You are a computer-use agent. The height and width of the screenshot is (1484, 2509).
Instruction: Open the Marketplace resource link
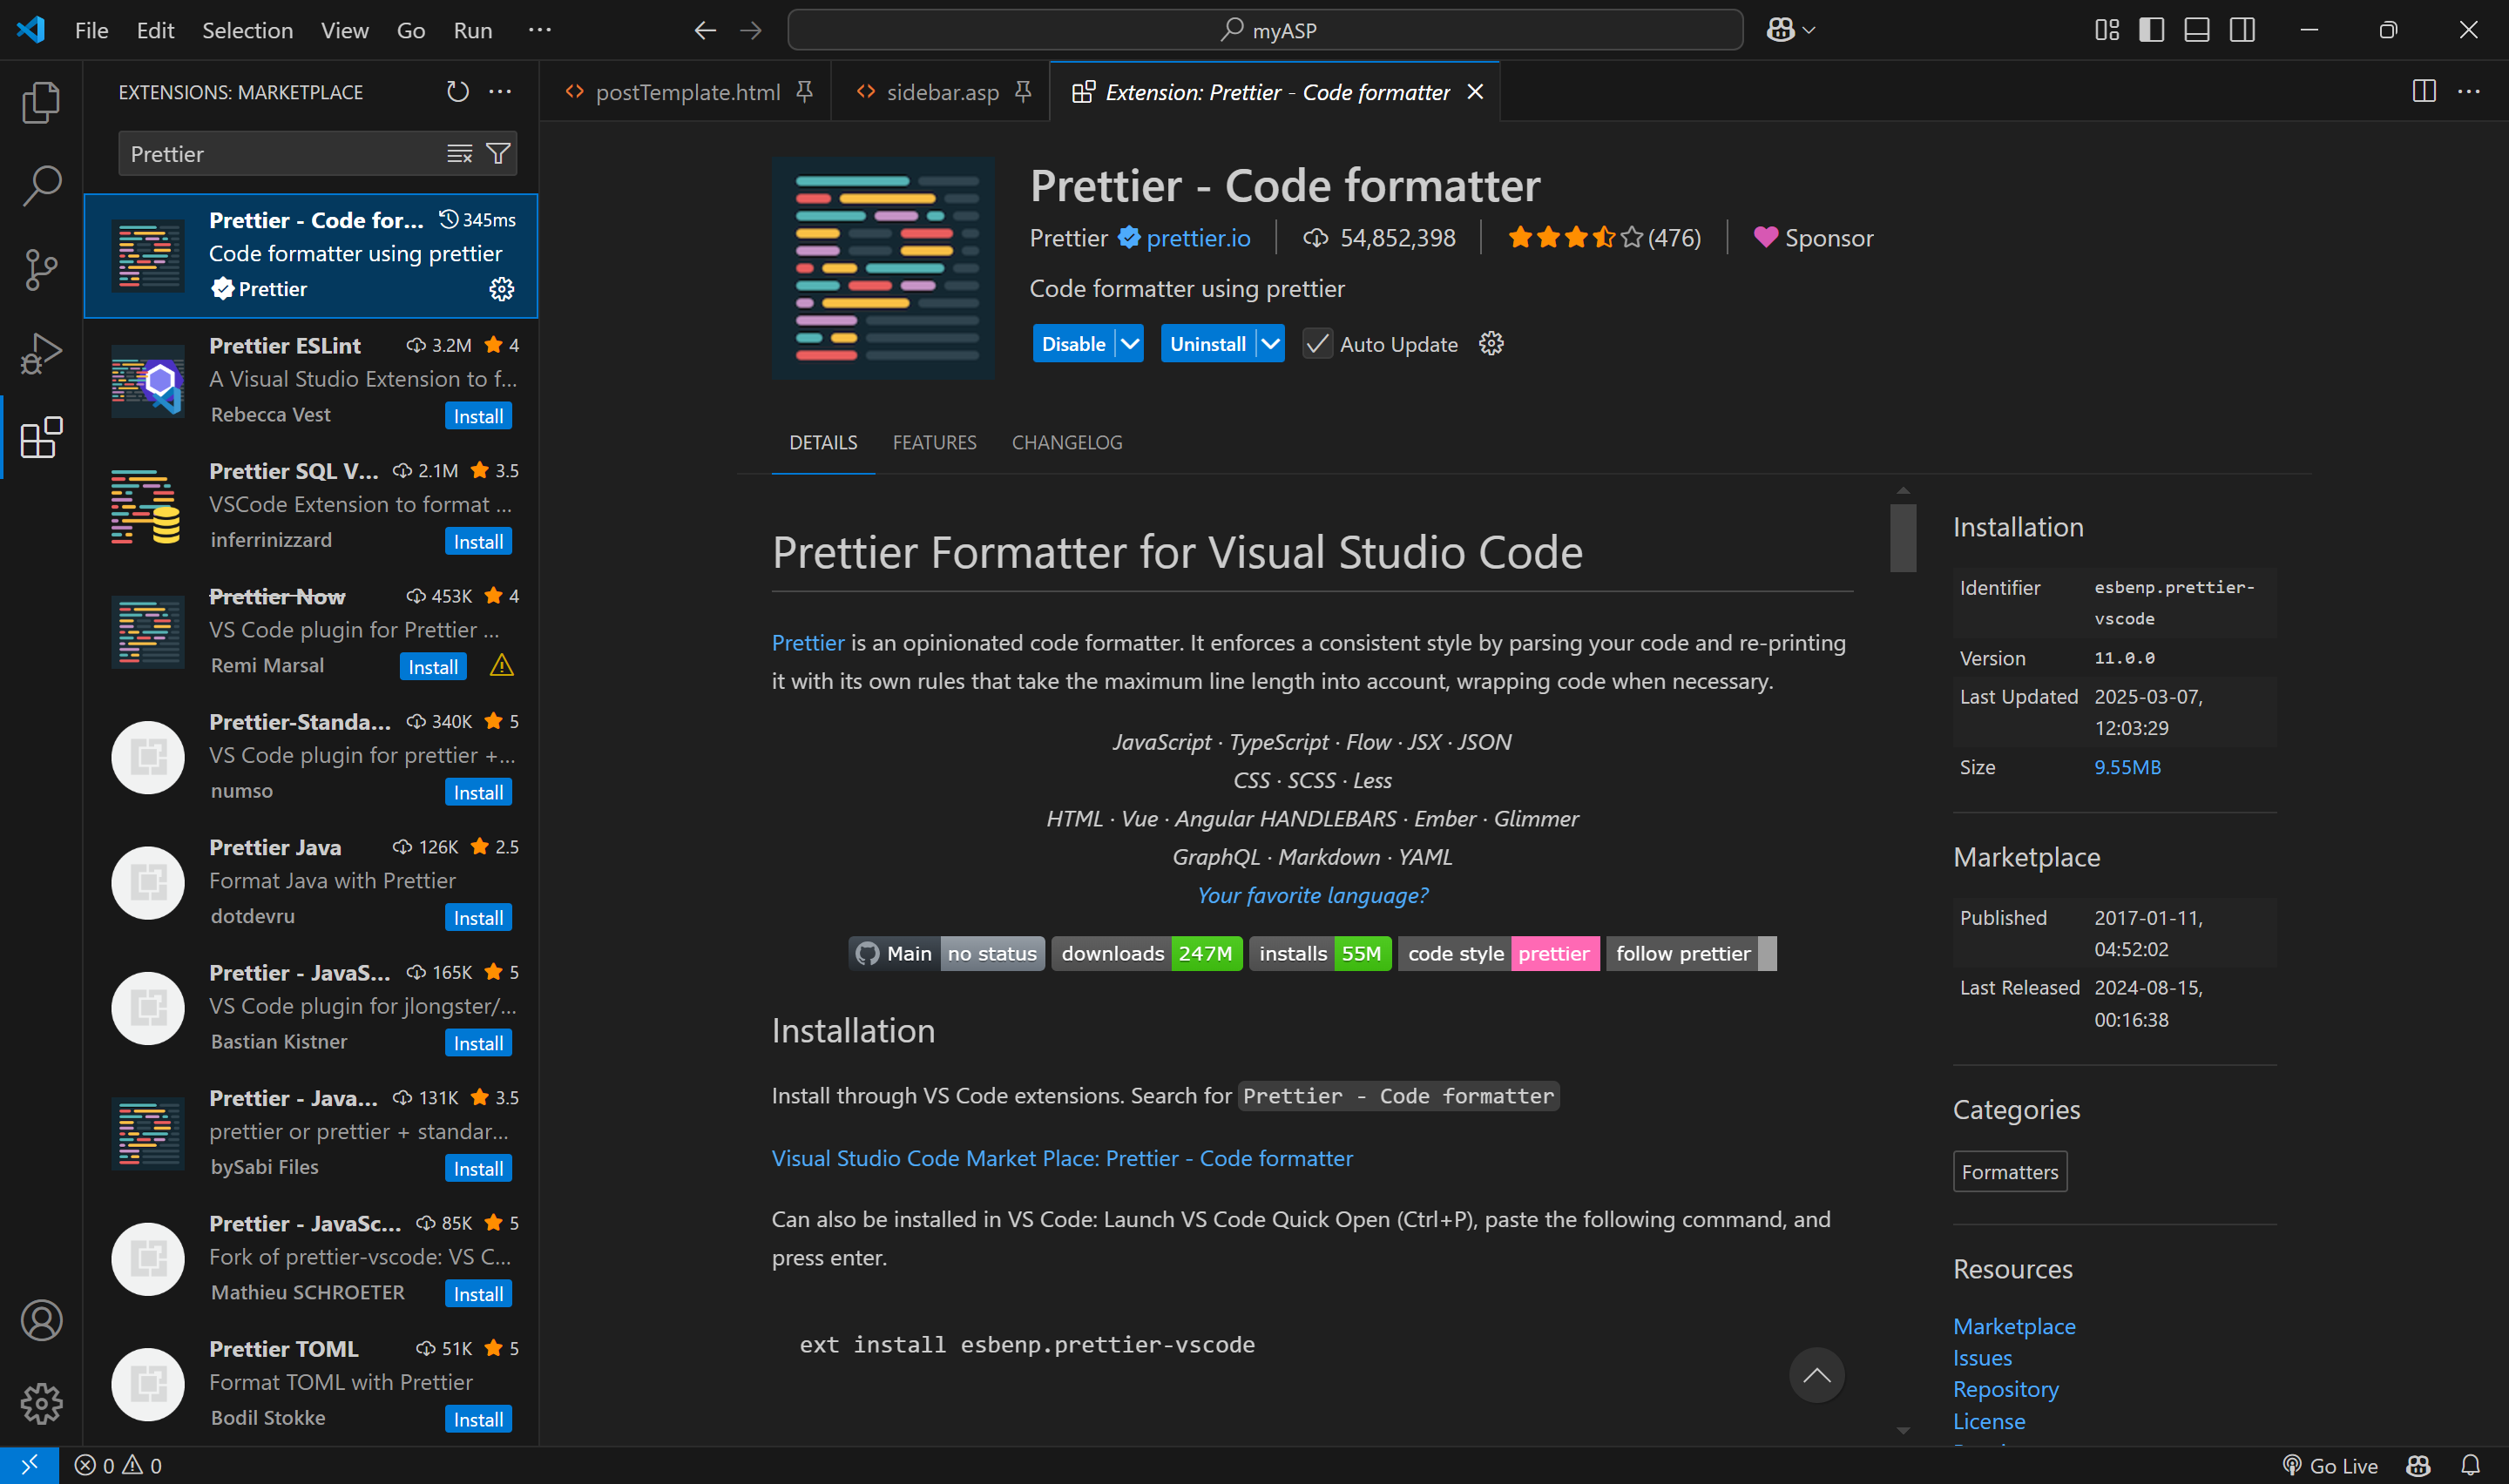point(2014,1326)
